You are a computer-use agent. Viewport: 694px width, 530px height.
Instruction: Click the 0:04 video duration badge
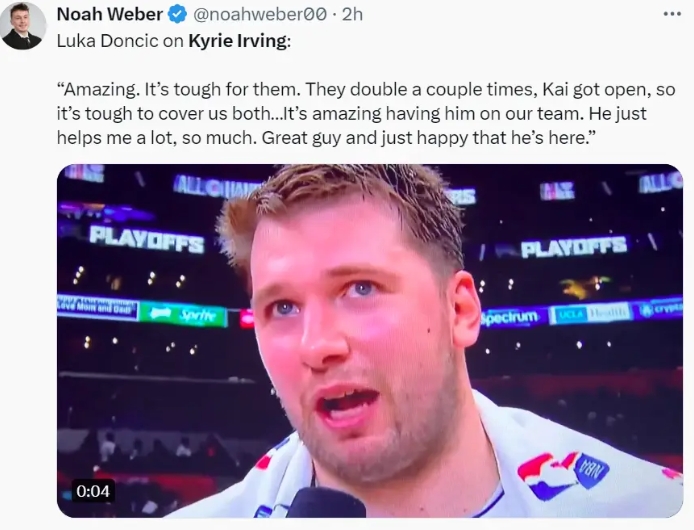pyautogui.click(x=94, y=491)
